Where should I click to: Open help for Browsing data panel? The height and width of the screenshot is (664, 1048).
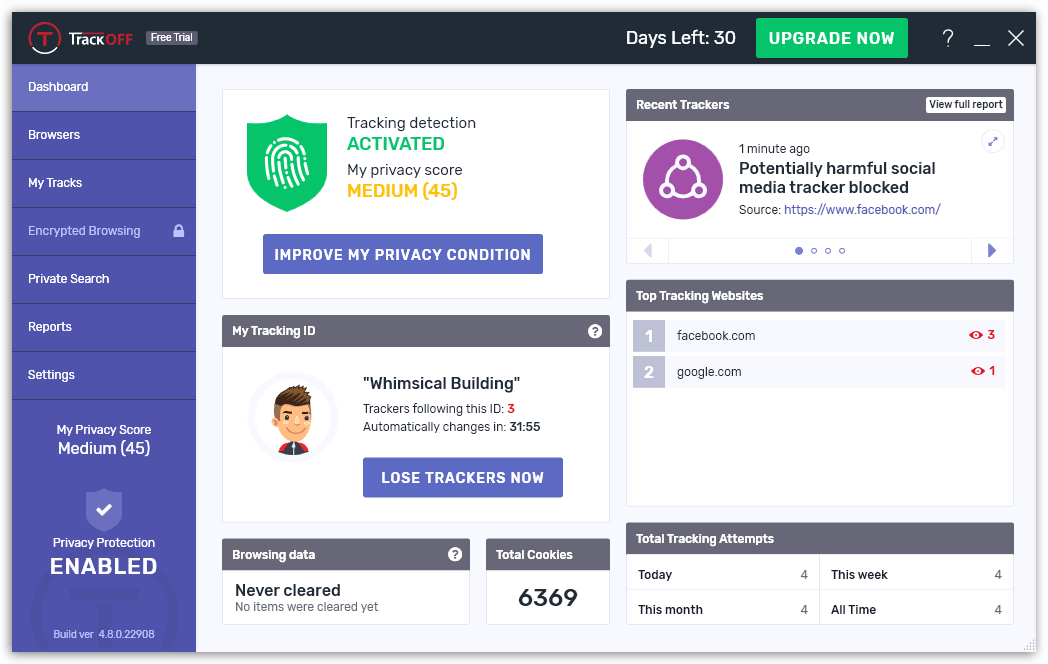point(455,554)
